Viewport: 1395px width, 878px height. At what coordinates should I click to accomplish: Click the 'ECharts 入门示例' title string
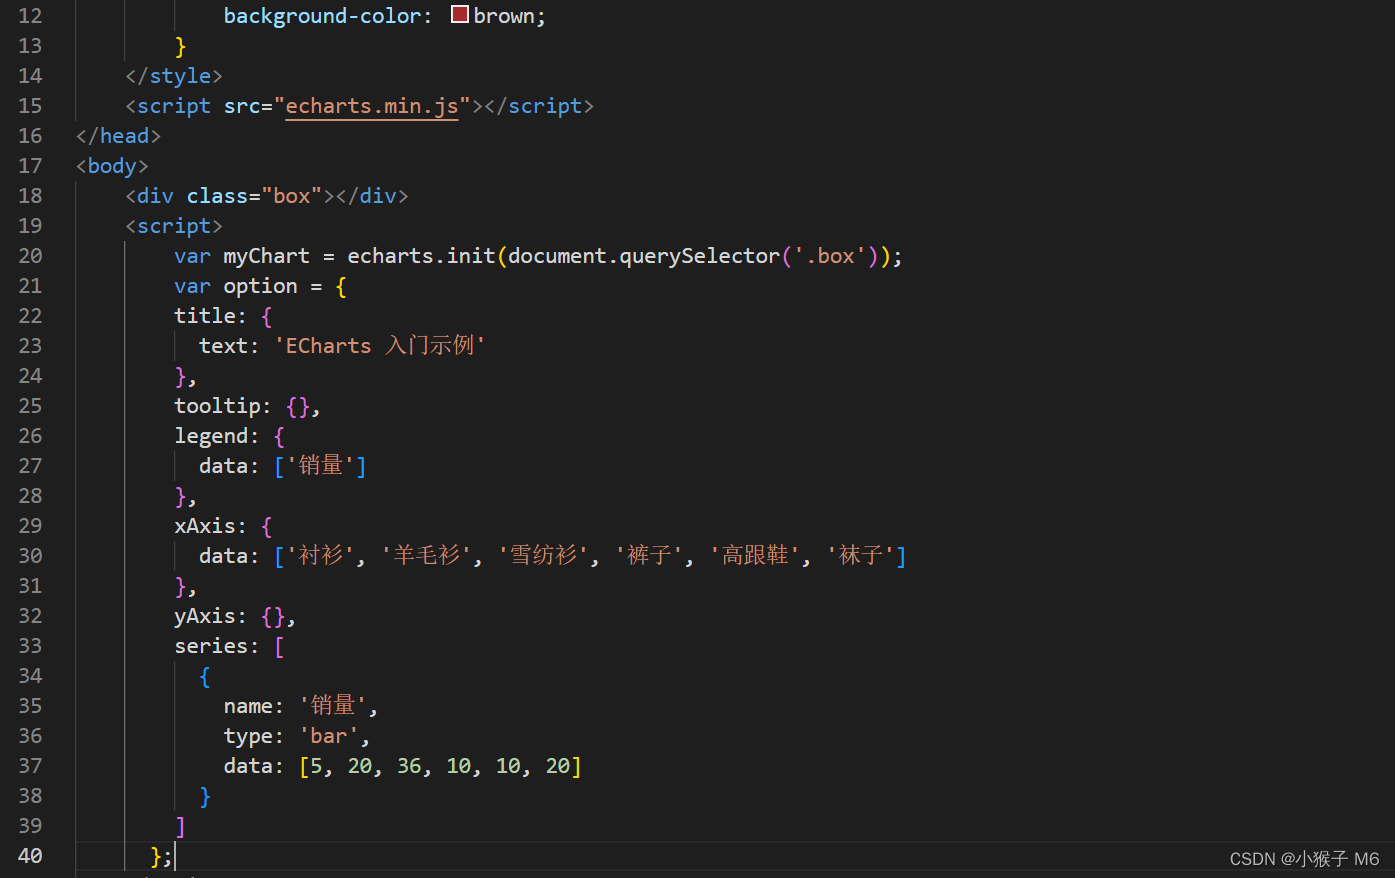point(380,346)
